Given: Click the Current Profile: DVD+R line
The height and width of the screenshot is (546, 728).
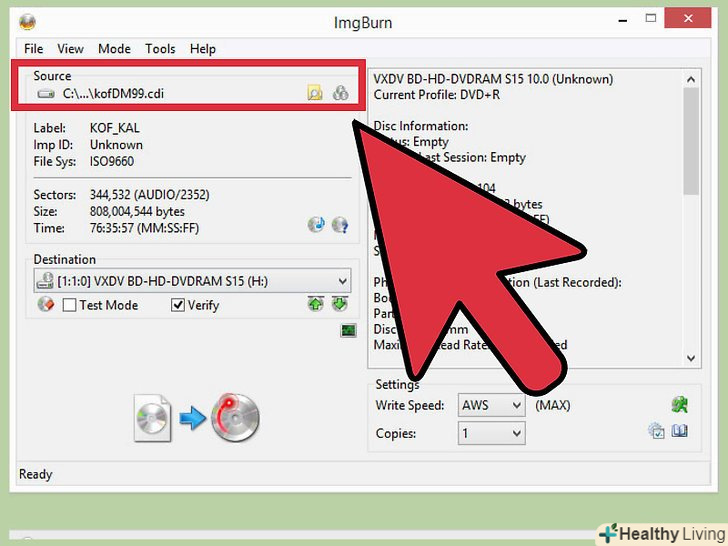Looking at the screenshot, I should 437,95.
